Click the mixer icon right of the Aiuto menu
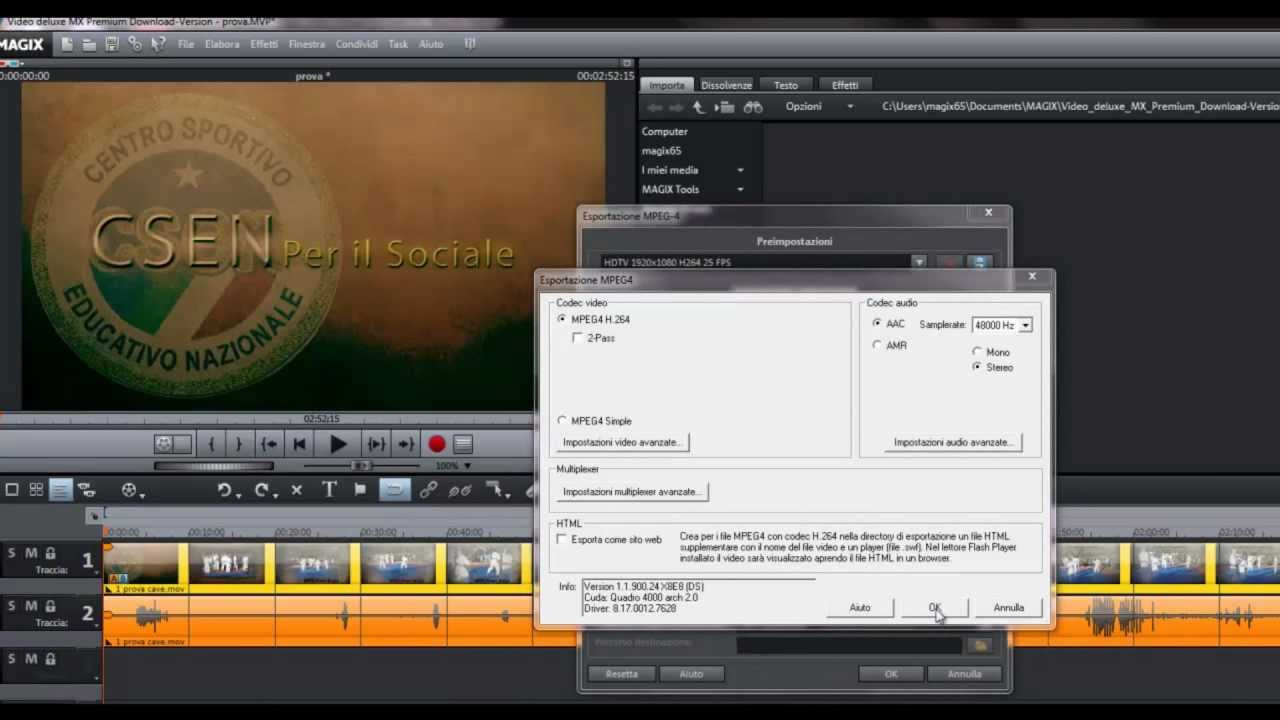Viewport: 1280px width, 720px height. 470,44
